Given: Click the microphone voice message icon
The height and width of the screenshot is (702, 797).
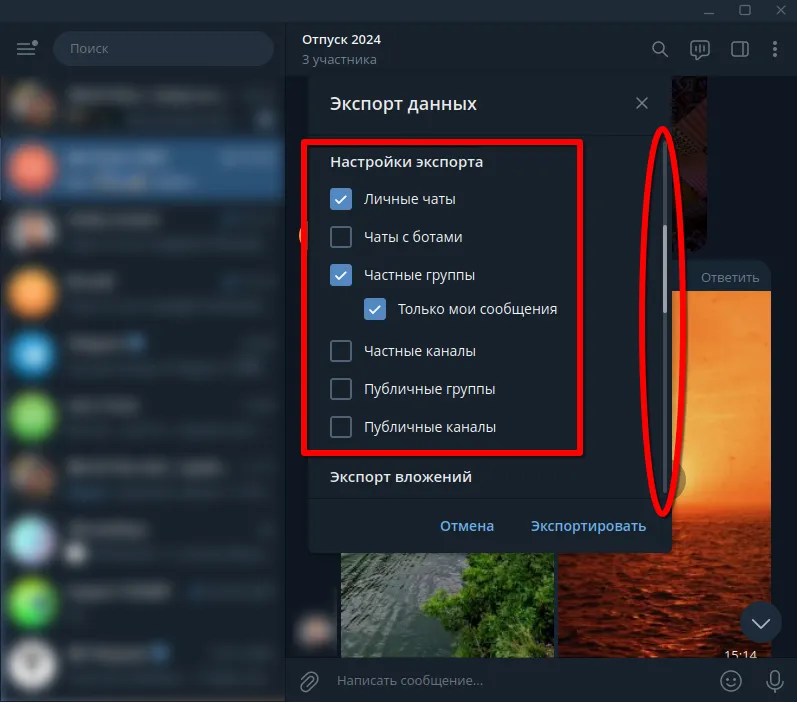Looking at the screenshot, I should coord(774,680).
